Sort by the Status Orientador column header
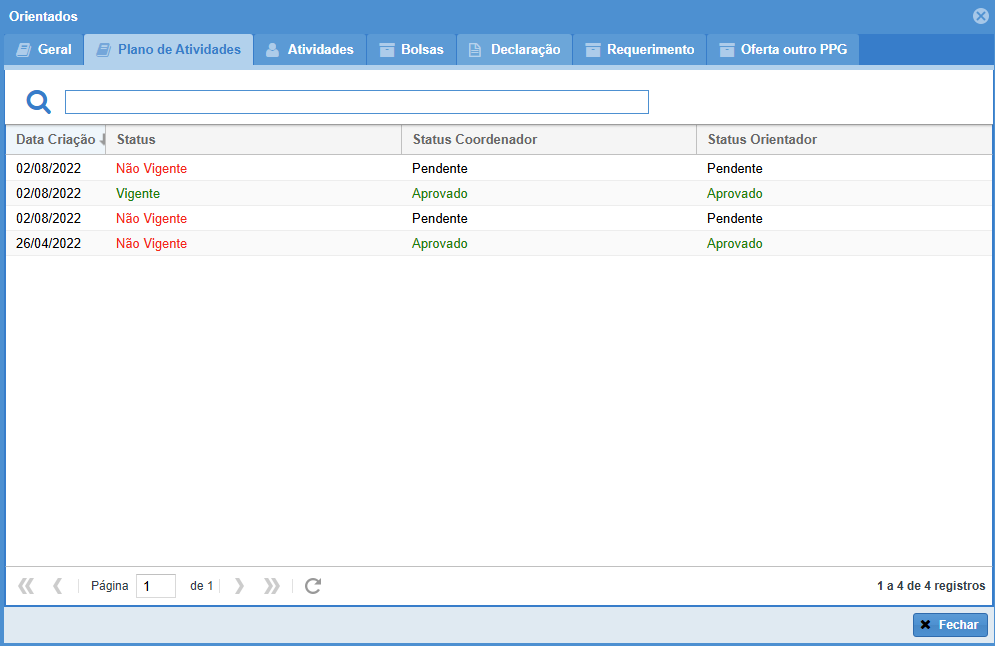Screen dimensions: 995x646 762,140
